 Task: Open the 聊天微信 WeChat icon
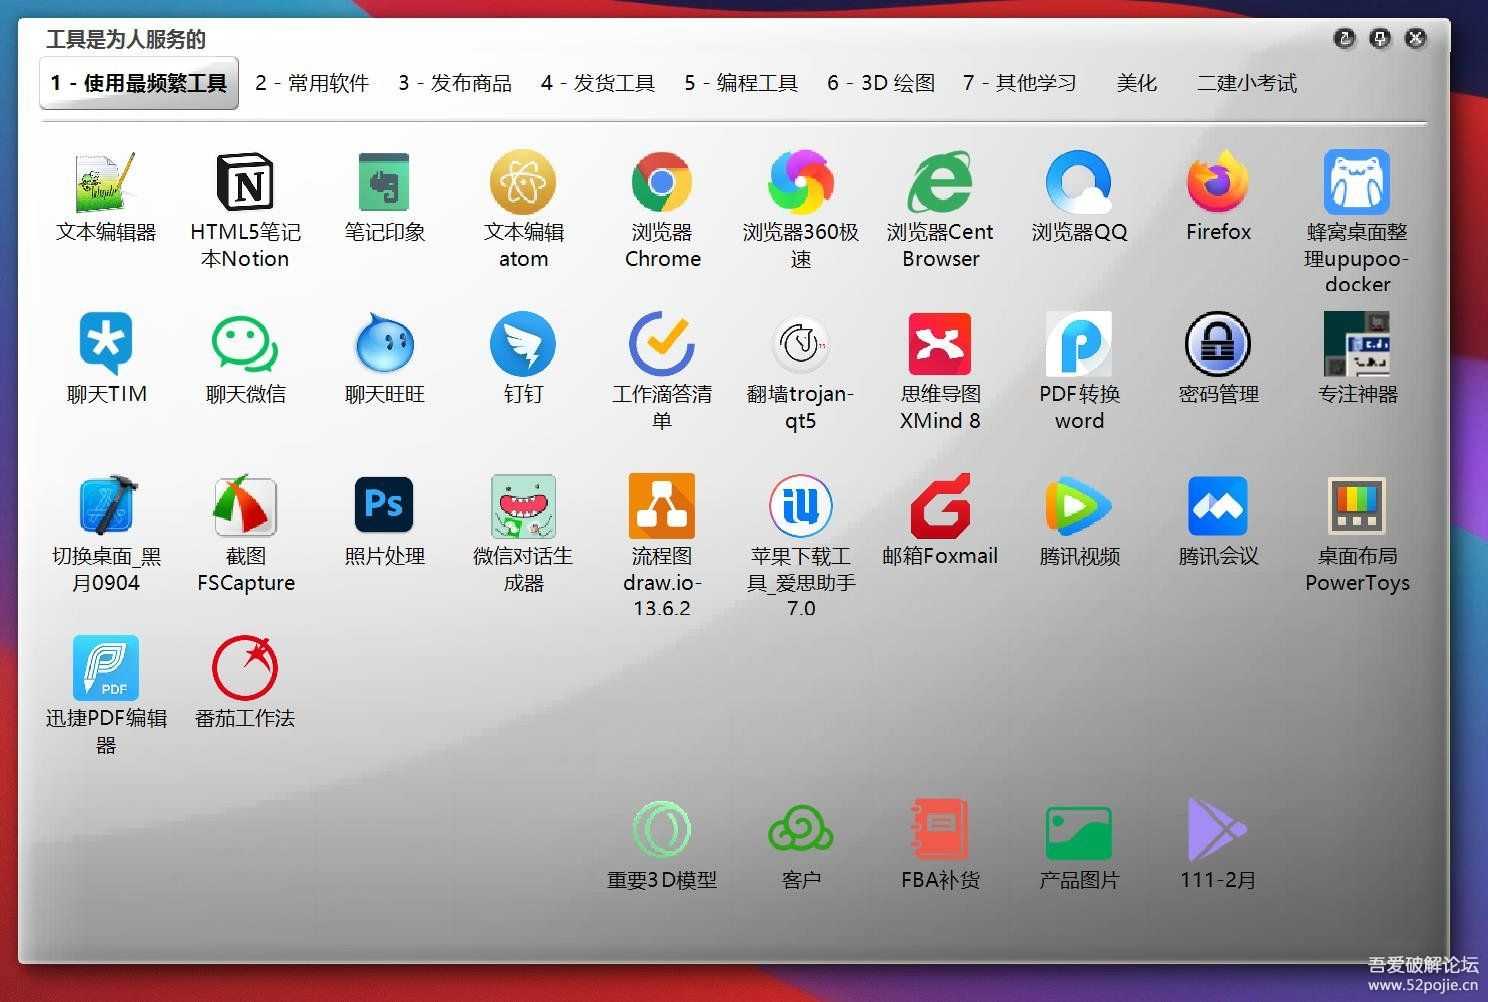(245, 345)
